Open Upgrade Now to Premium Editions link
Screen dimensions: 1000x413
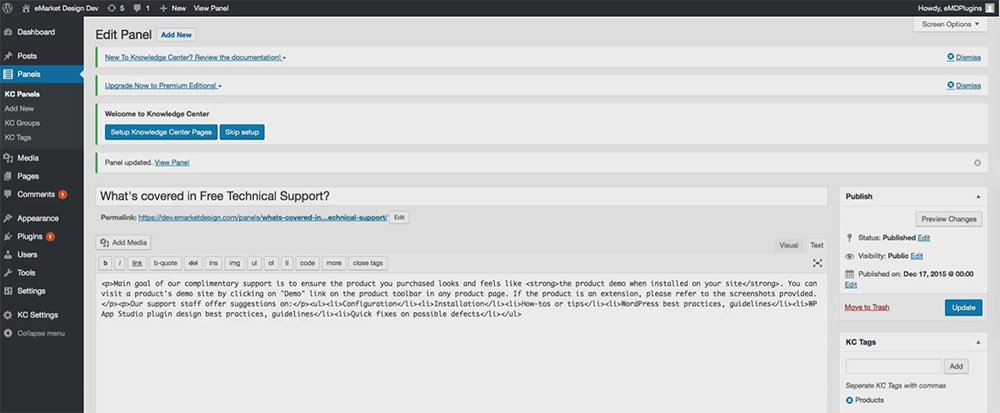tap(161, 85)
